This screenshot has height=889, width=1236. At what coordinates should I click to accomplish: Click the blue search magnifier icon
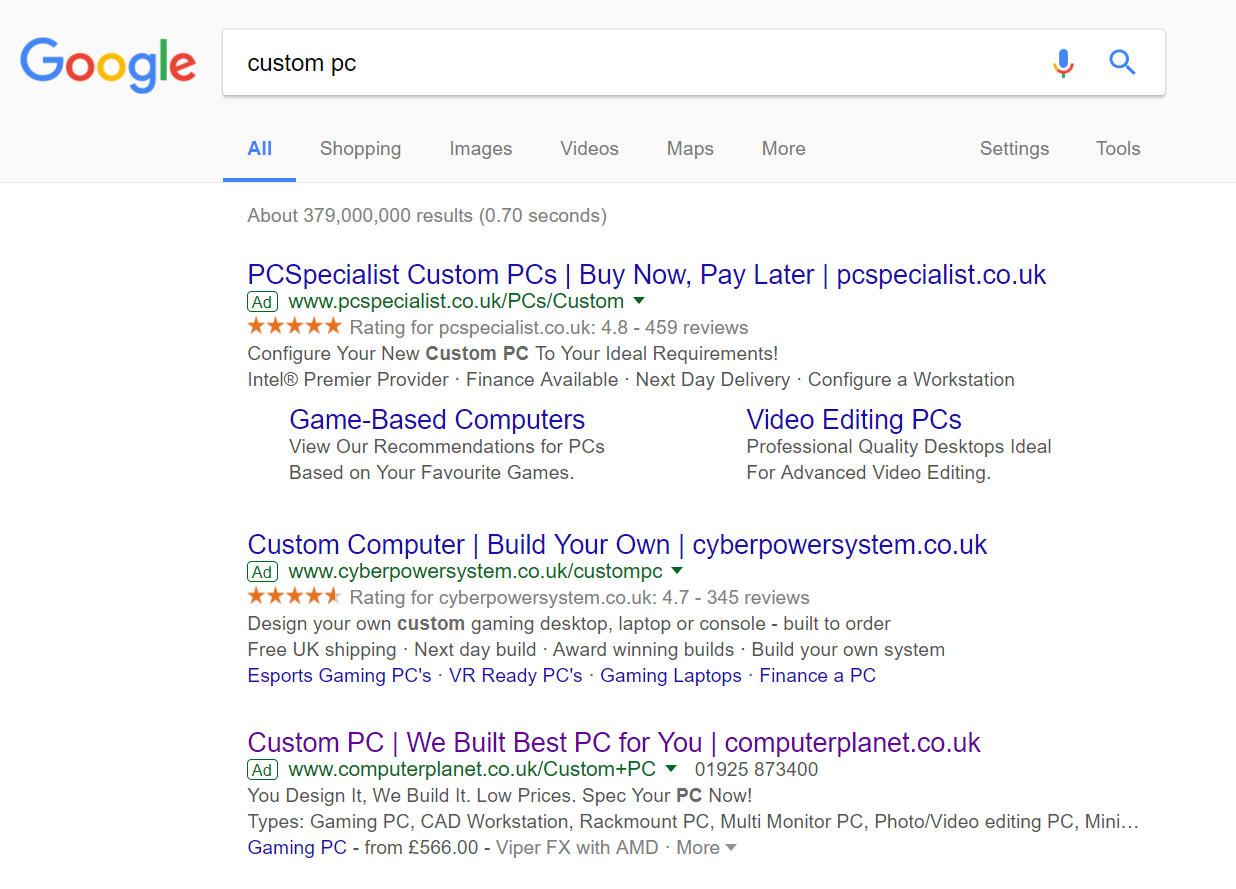tap(1122, 63)
